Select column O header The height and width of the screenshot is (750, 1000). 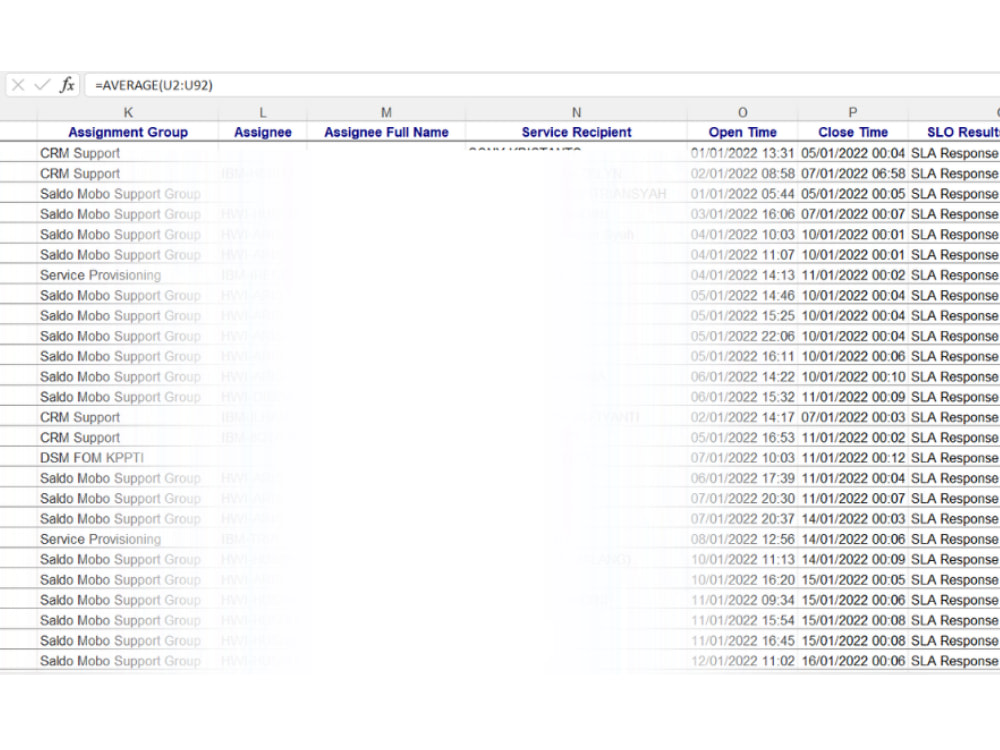click(x=742, y=112)
